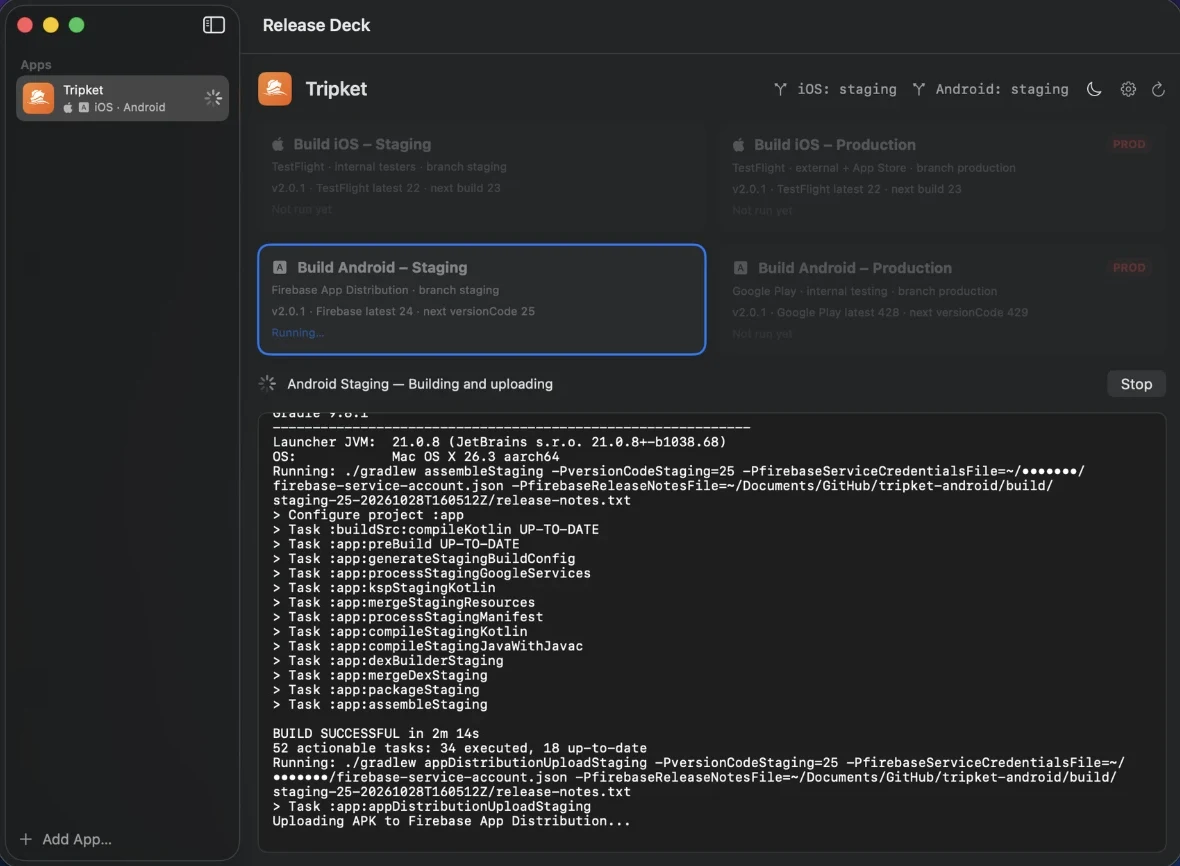Click the branch icon beside iOS: staging

[780, 89]
